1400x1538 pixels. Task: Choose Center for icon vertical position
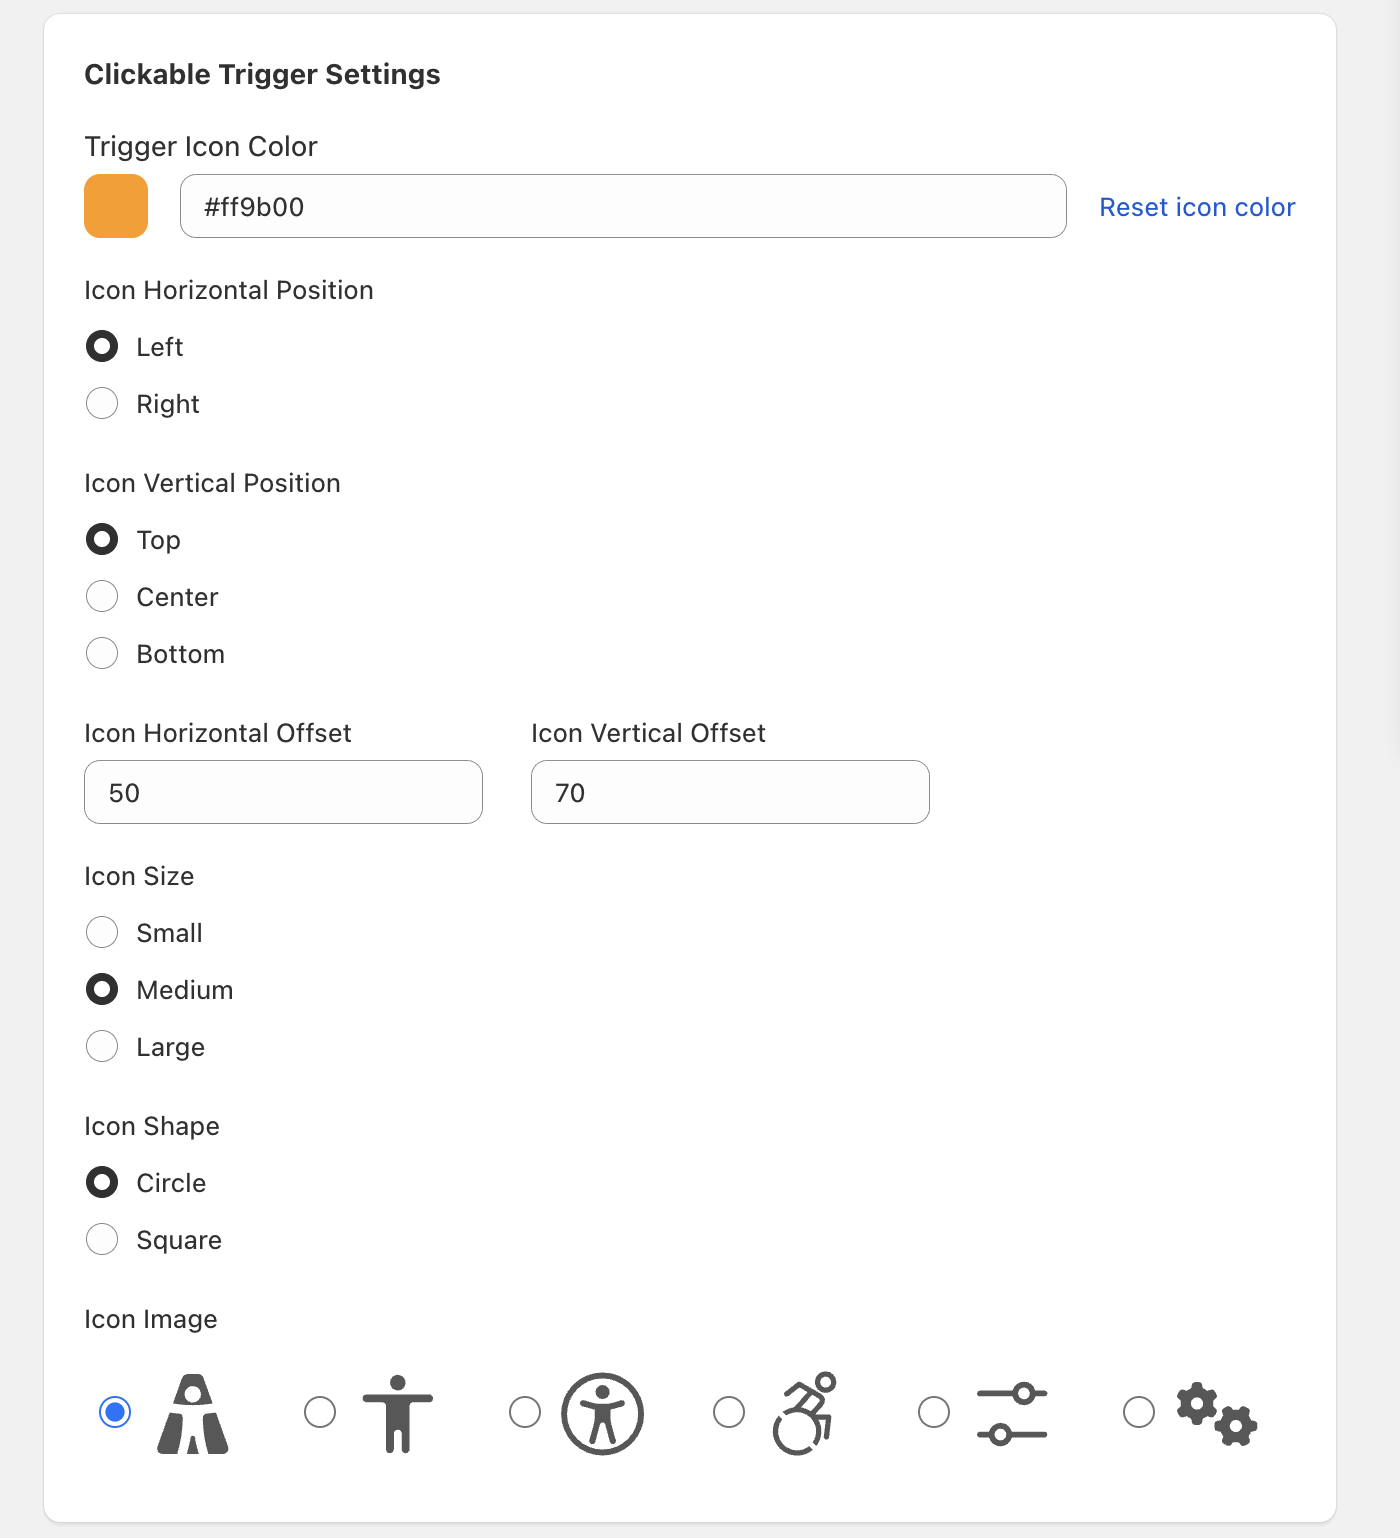pyautogui.click(x=102, y=597)
